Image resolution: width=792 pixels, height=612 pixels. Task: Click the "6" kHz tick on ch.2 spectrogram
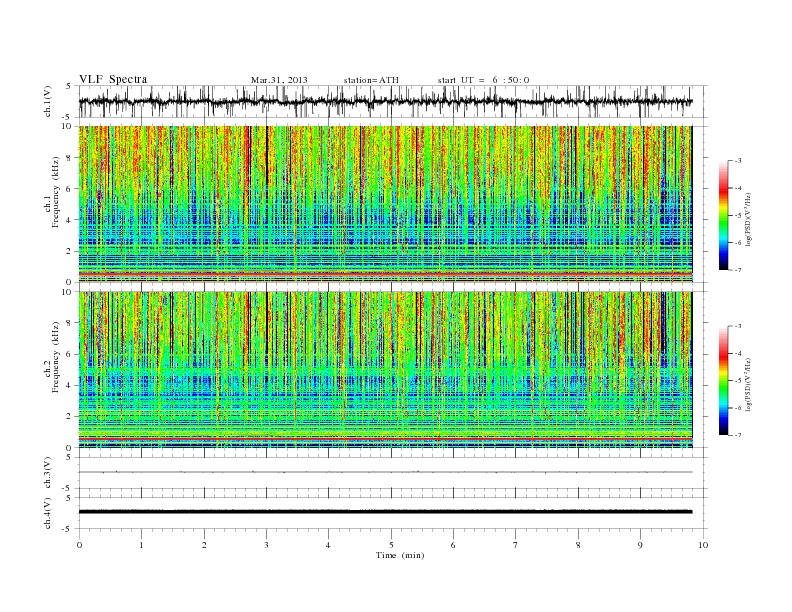click(x=70, y=354)
